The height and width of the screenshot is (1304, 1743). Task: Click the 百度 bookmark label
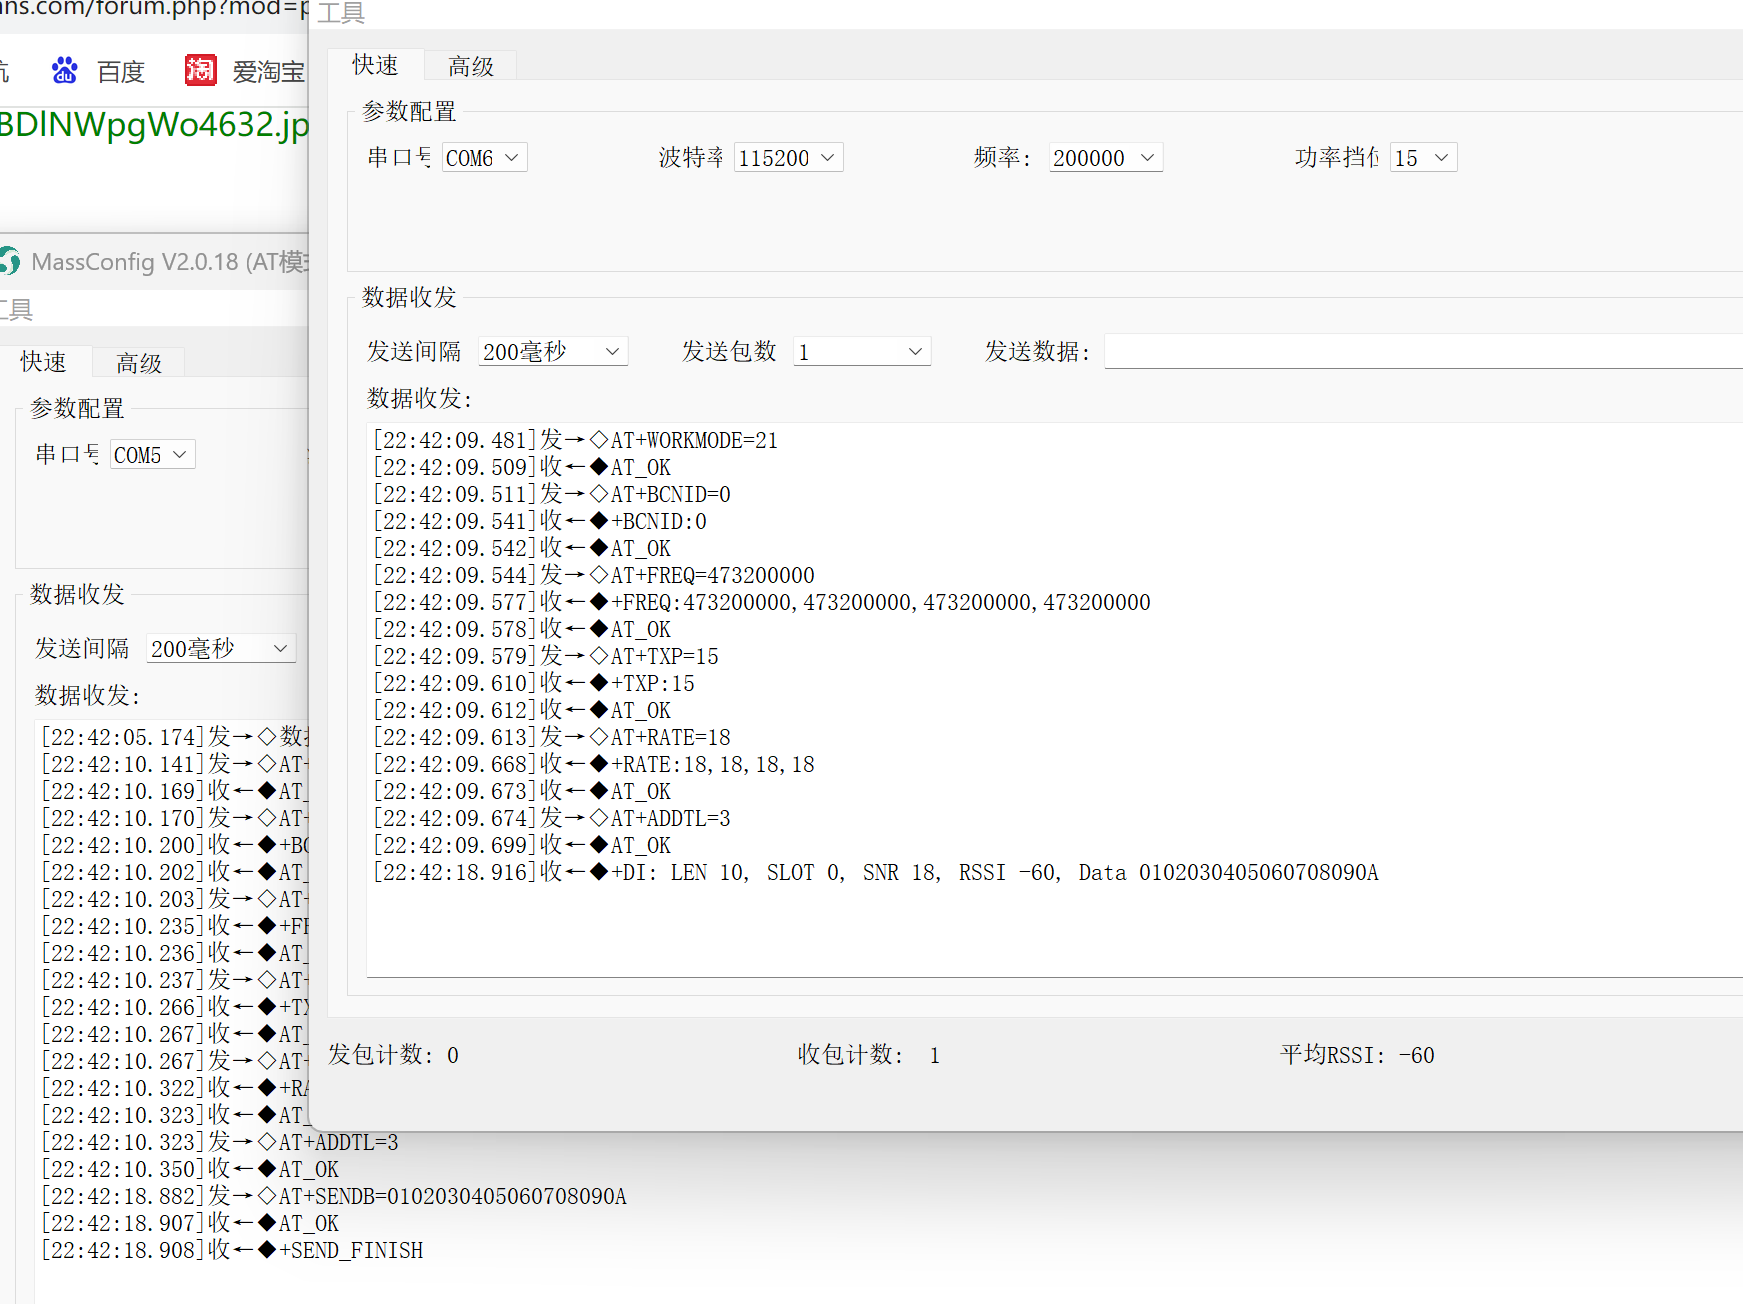click(120, 70)
